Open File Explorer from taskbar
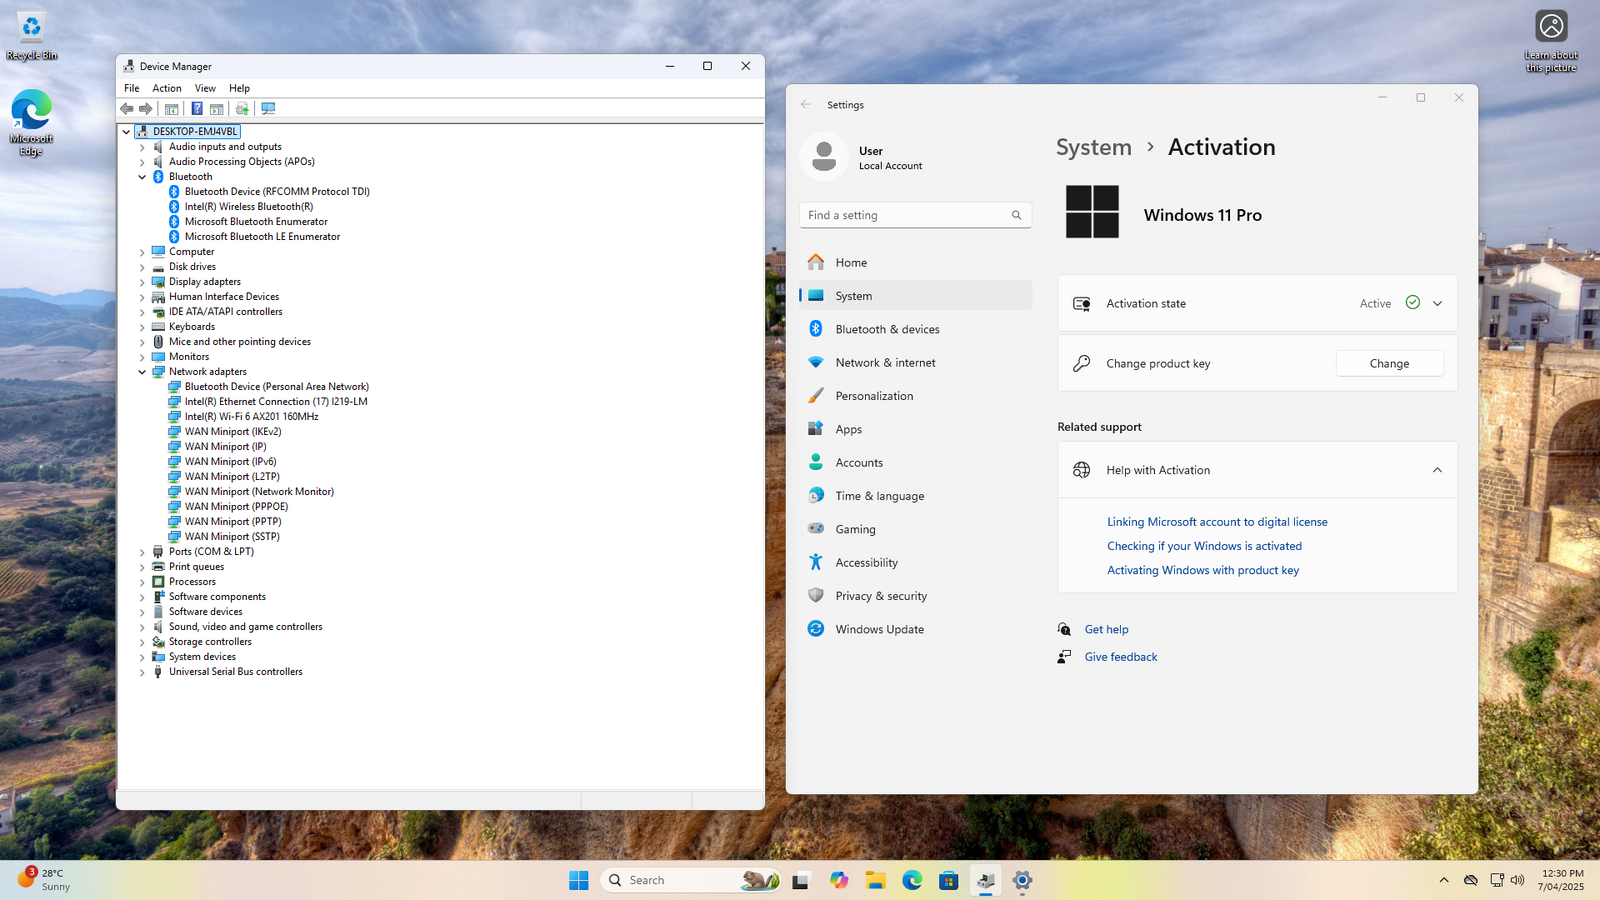The image size is (1600, 900). [876, 880]
